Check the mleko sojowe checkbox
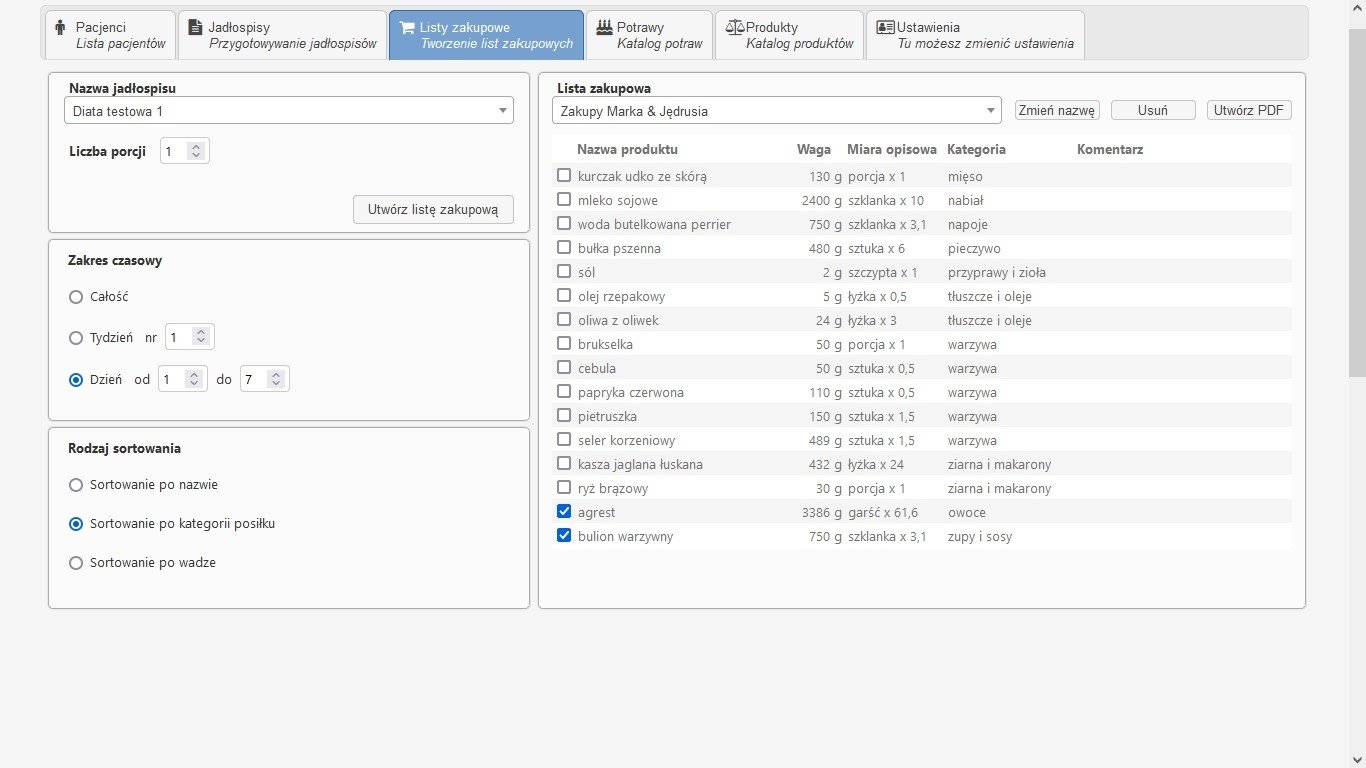The image size is (1366, 768). click(564, 199)
